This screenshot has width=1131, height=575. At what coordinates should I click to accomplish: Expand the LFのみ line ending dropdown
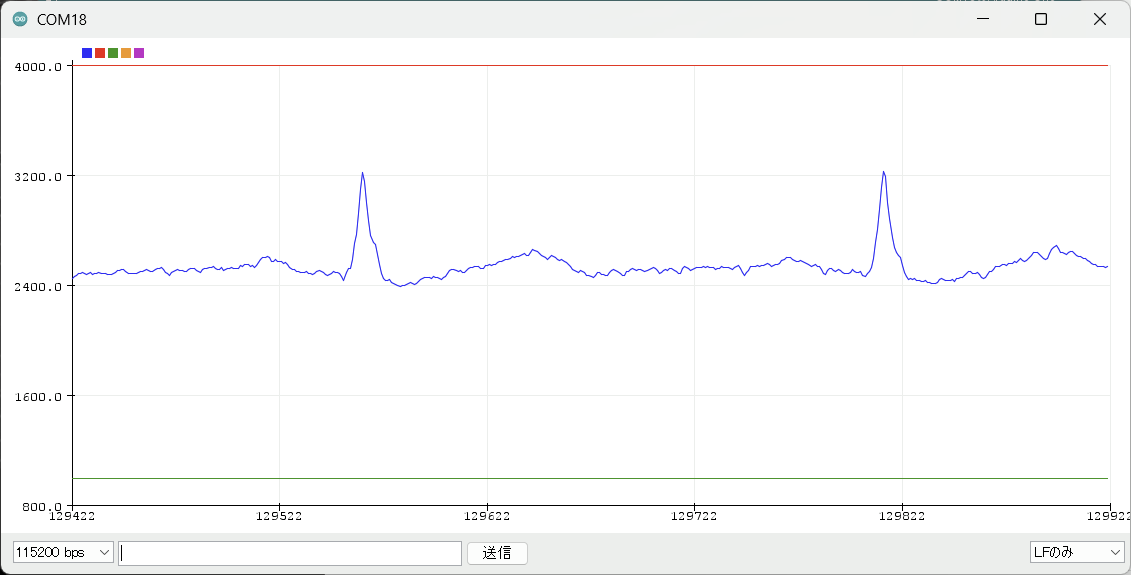coord(1077,553)
